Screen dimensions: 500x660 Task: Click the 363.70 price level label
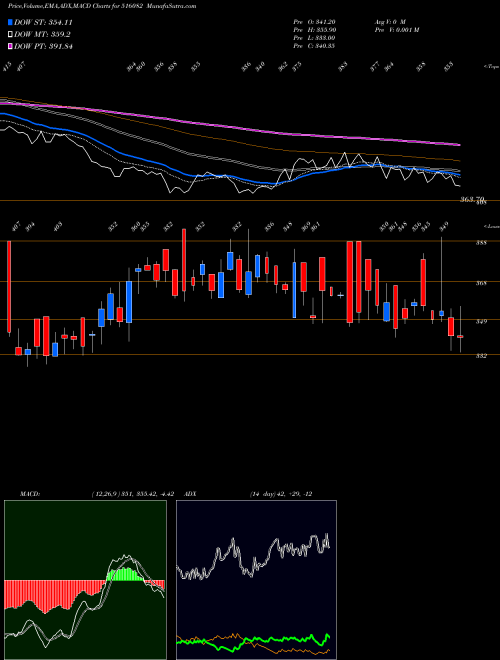coord(472,199)
